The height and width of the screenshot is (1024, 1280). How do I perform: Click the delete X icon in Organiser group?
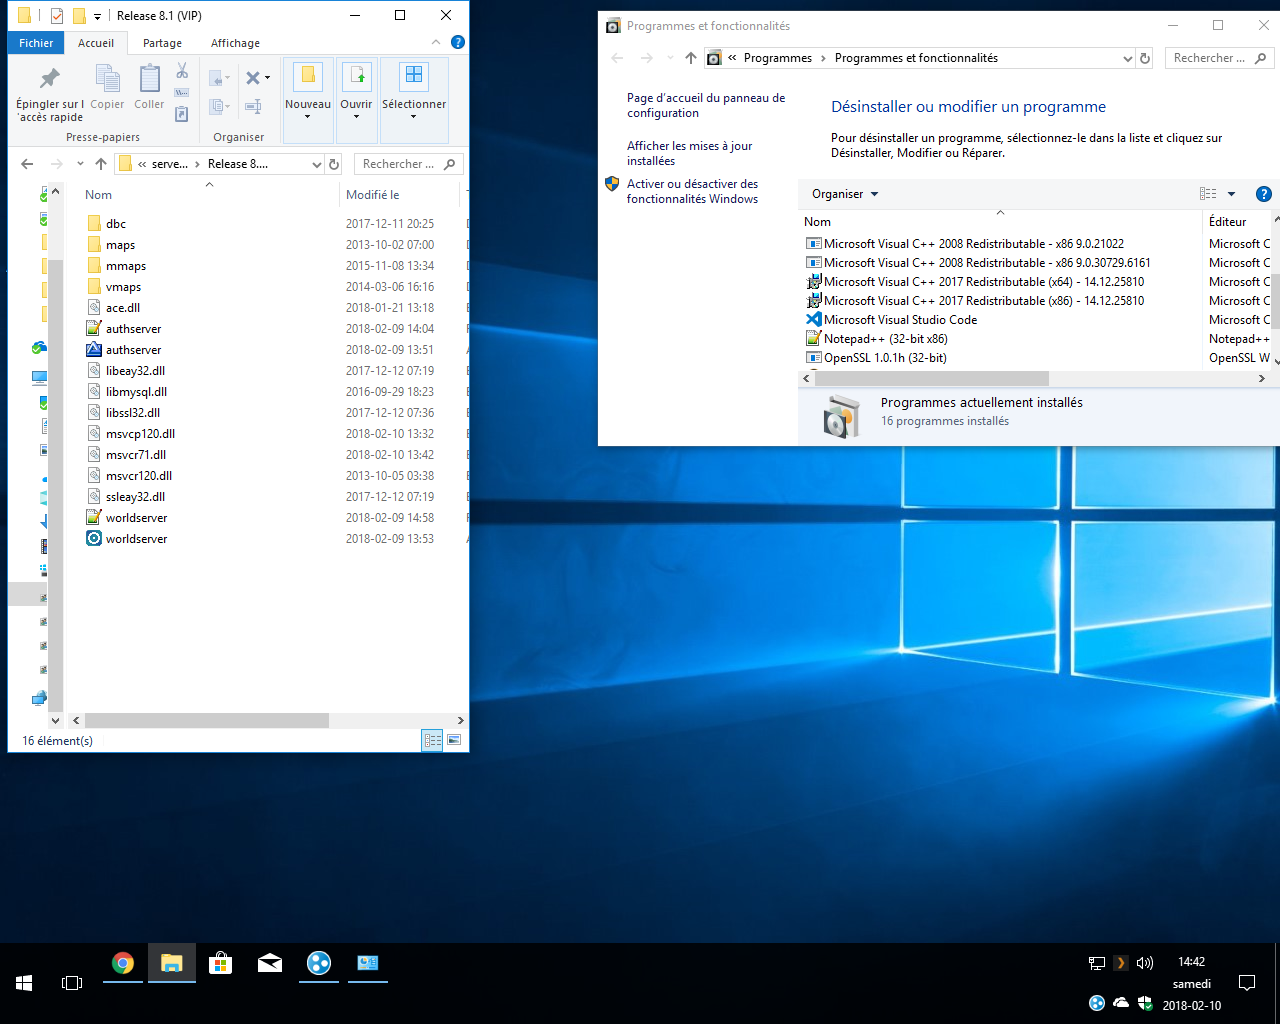click(x=253, y=78)
